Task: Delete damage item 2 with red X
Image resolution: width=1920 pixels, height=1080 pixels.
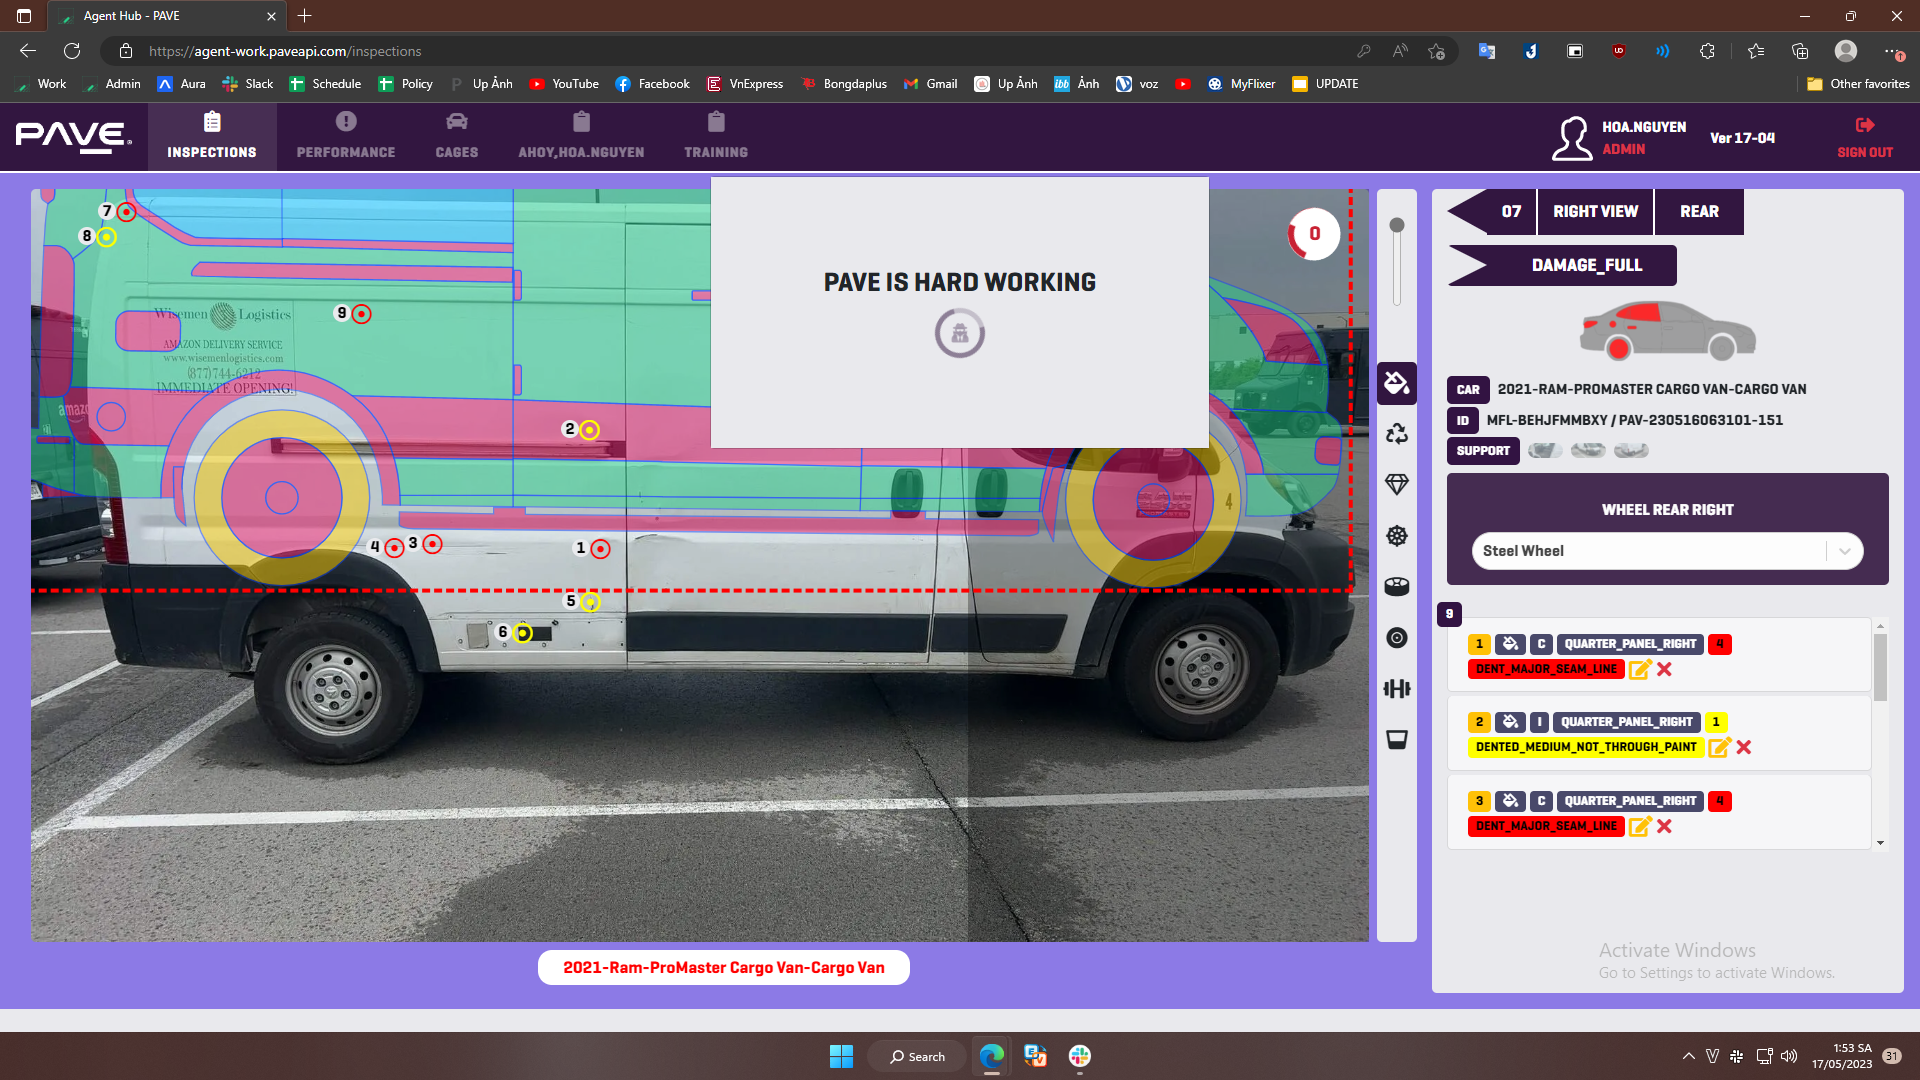Action: (1744, 747)
